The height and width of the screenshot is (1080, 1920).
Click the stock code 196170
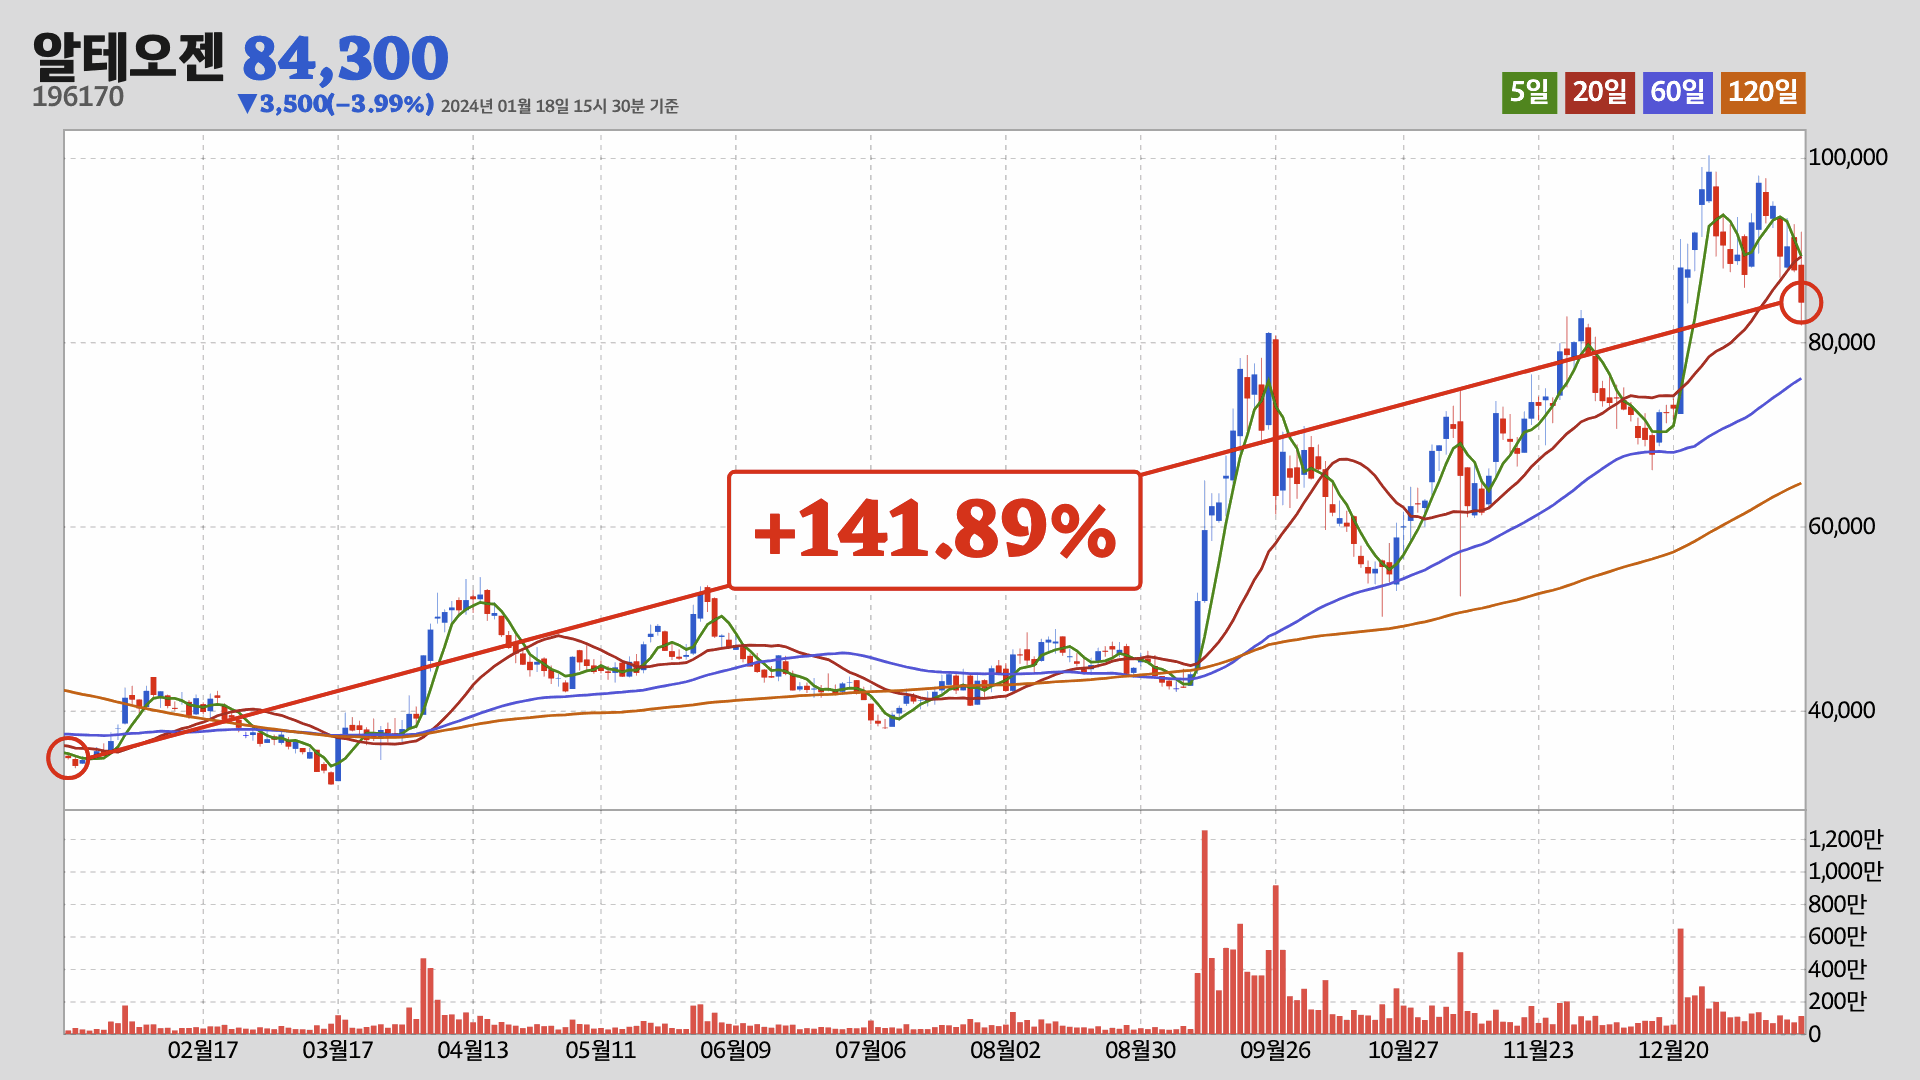[x=78, y=97]
